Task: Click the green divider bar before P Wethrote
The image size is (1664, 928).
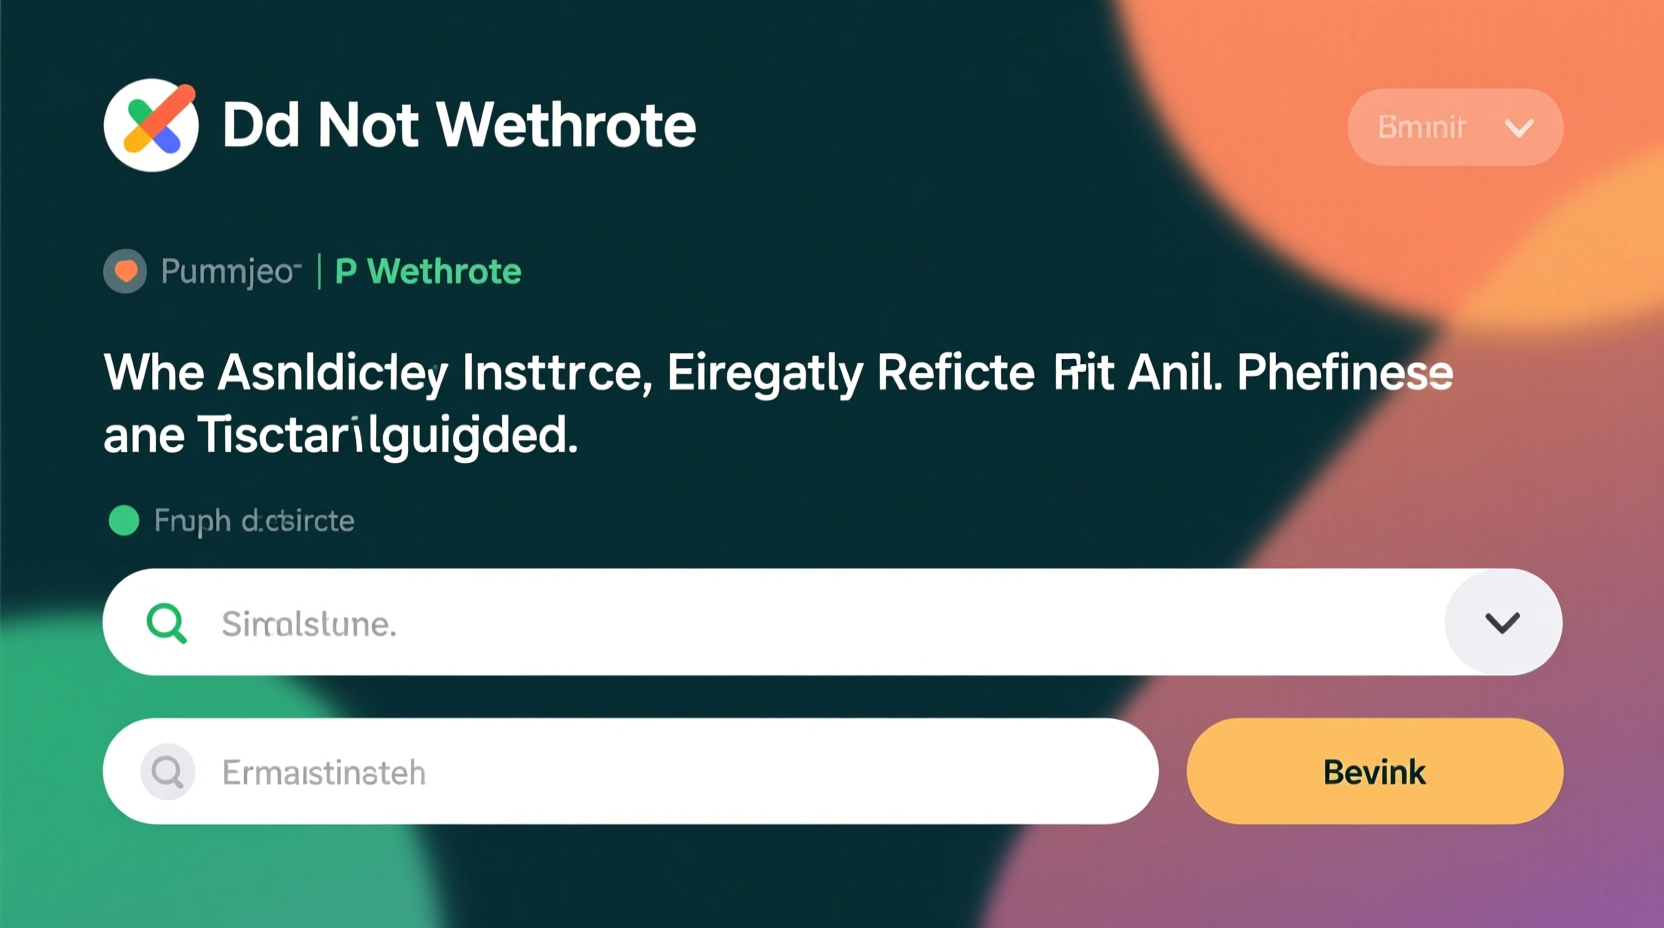Action: coord(319,271)
